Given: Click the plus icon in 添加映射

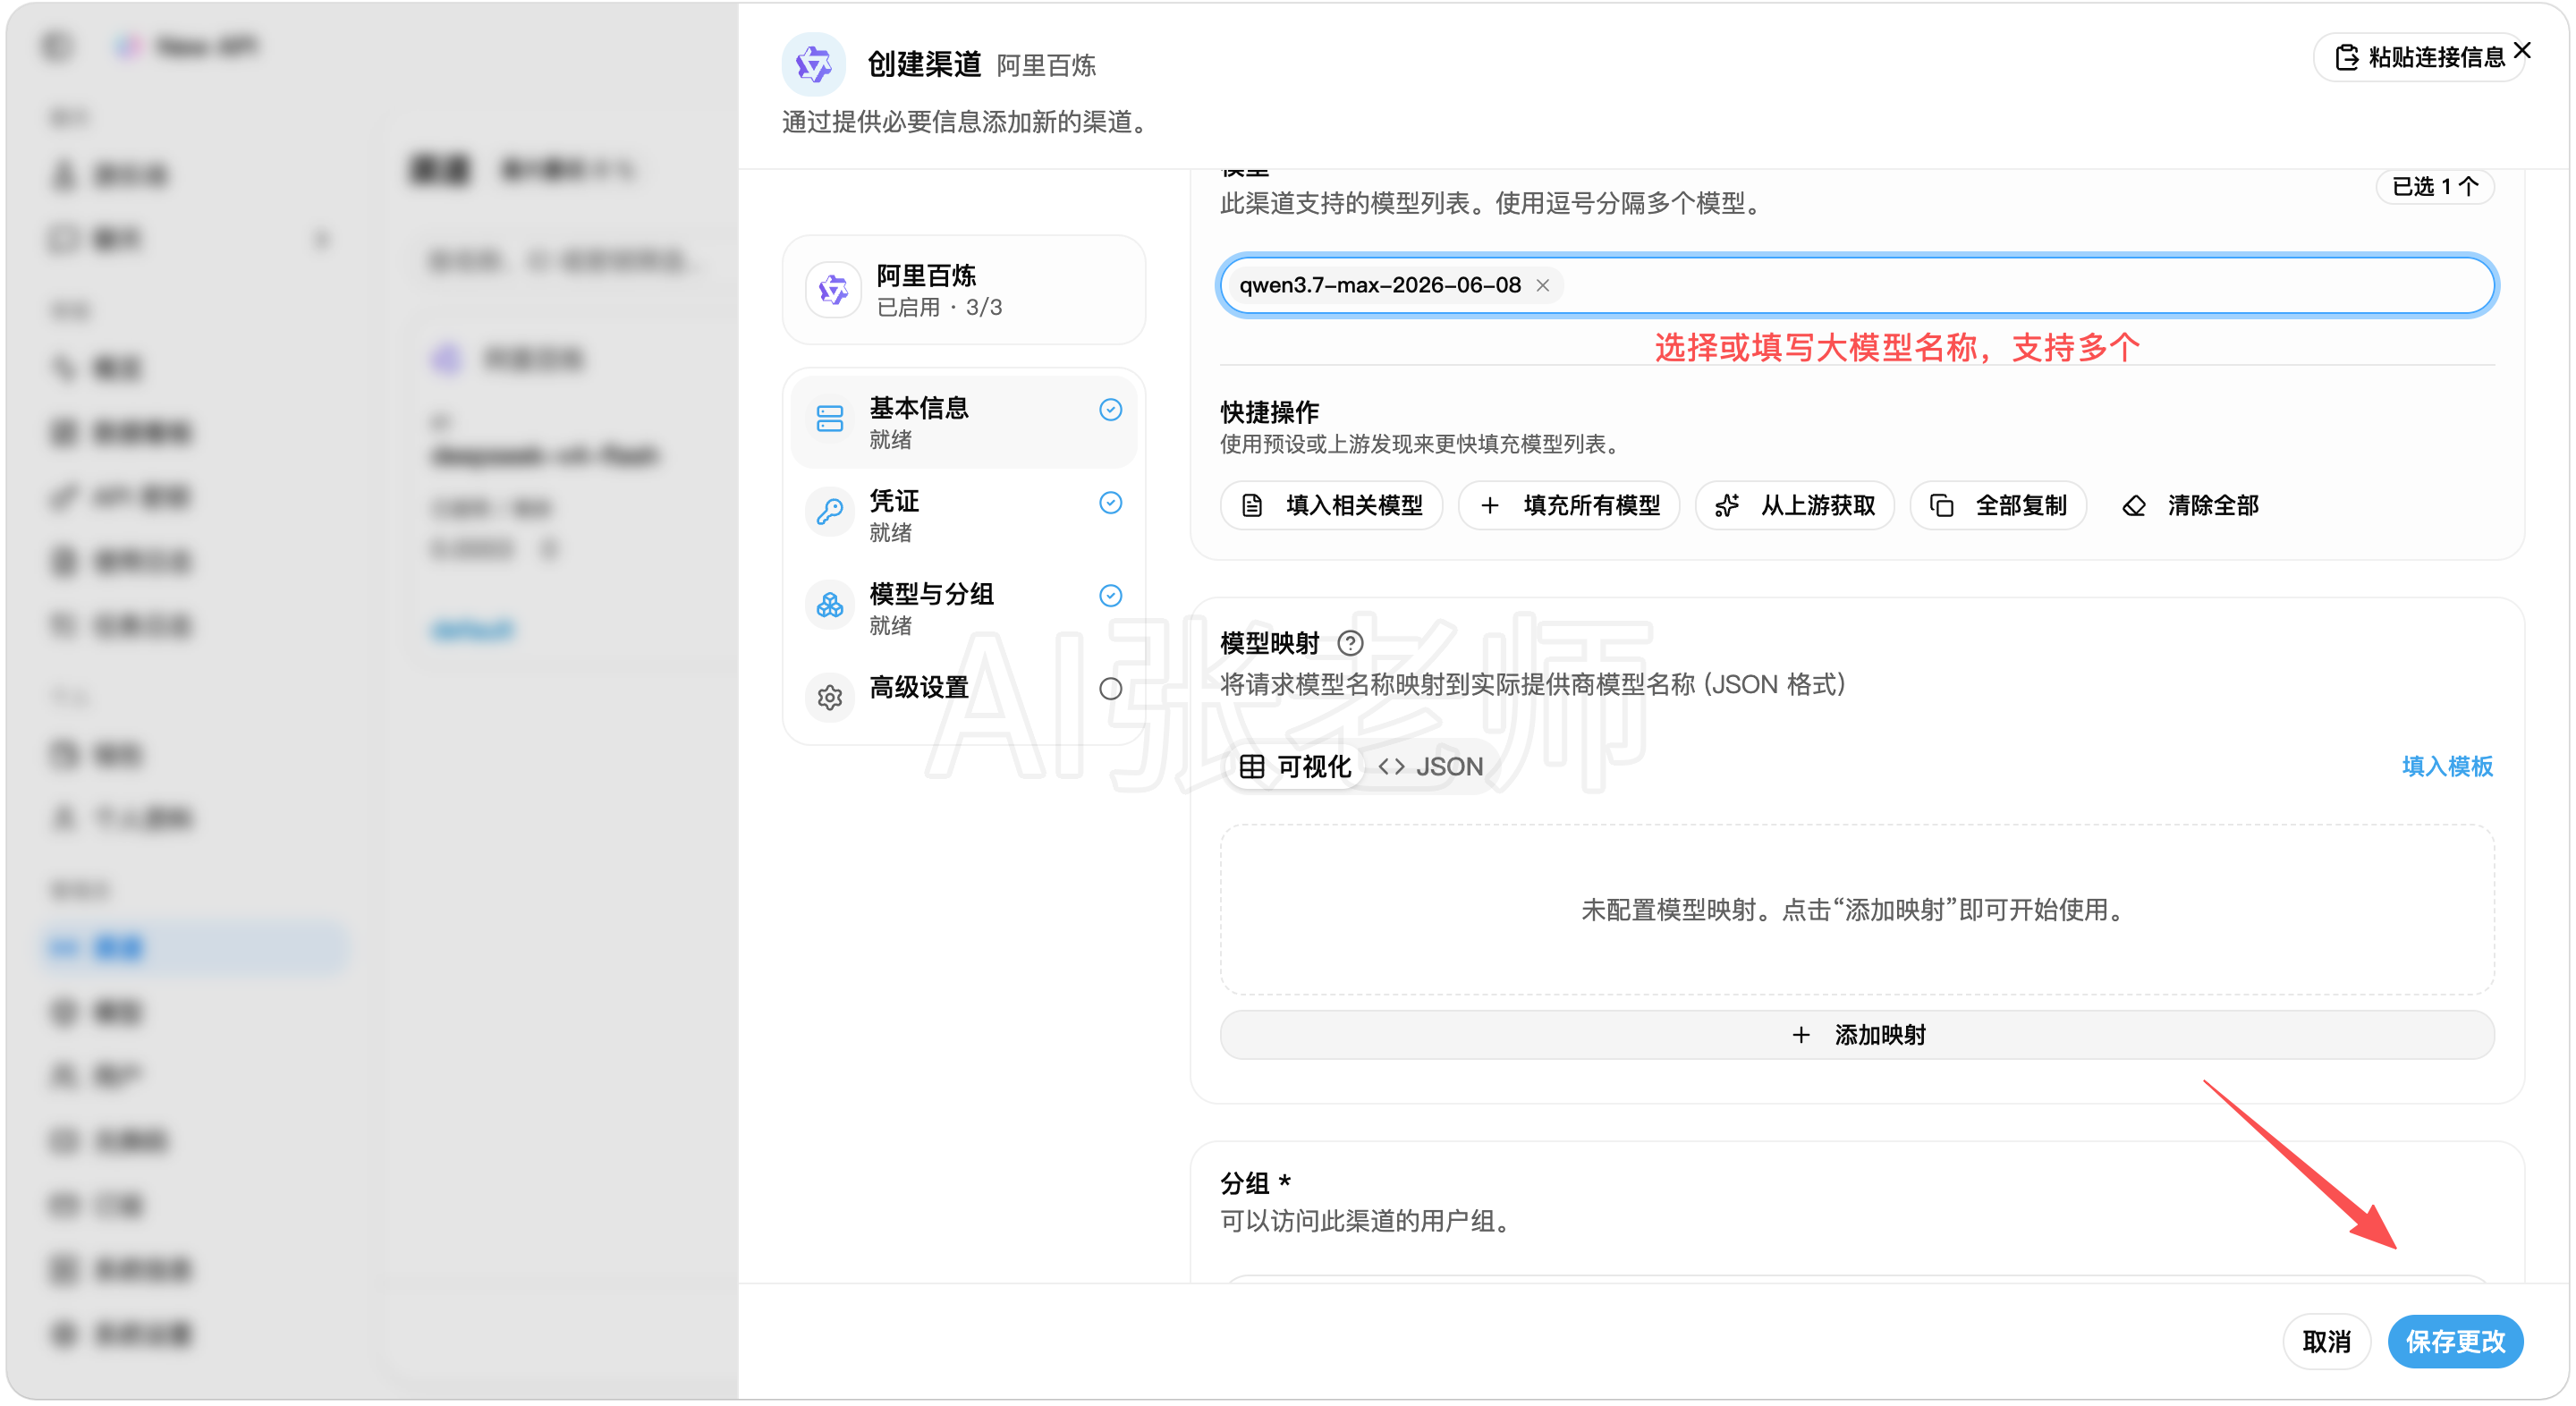Looking at the screenshot, I should click(x=1800, y=1034).
